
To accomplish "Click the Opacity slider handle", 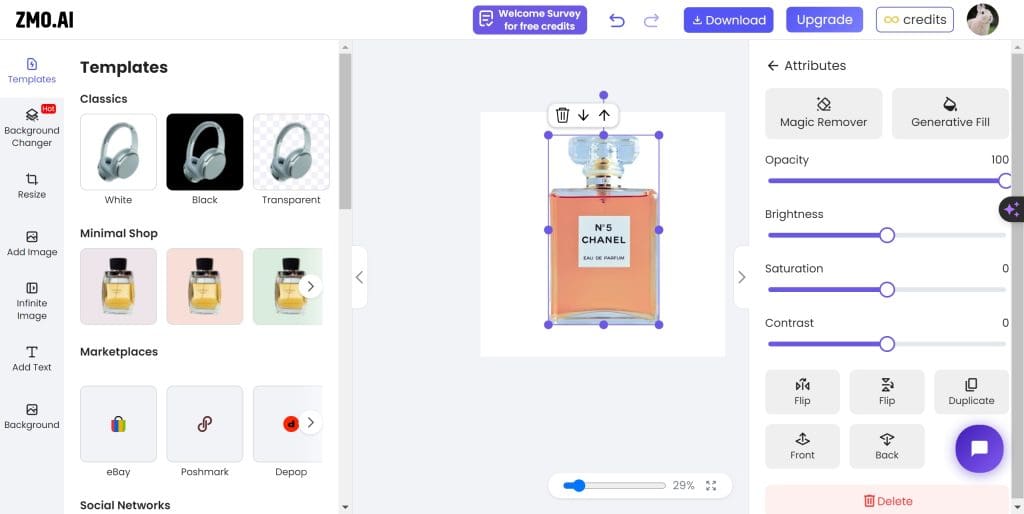I will pos(1006,181).
